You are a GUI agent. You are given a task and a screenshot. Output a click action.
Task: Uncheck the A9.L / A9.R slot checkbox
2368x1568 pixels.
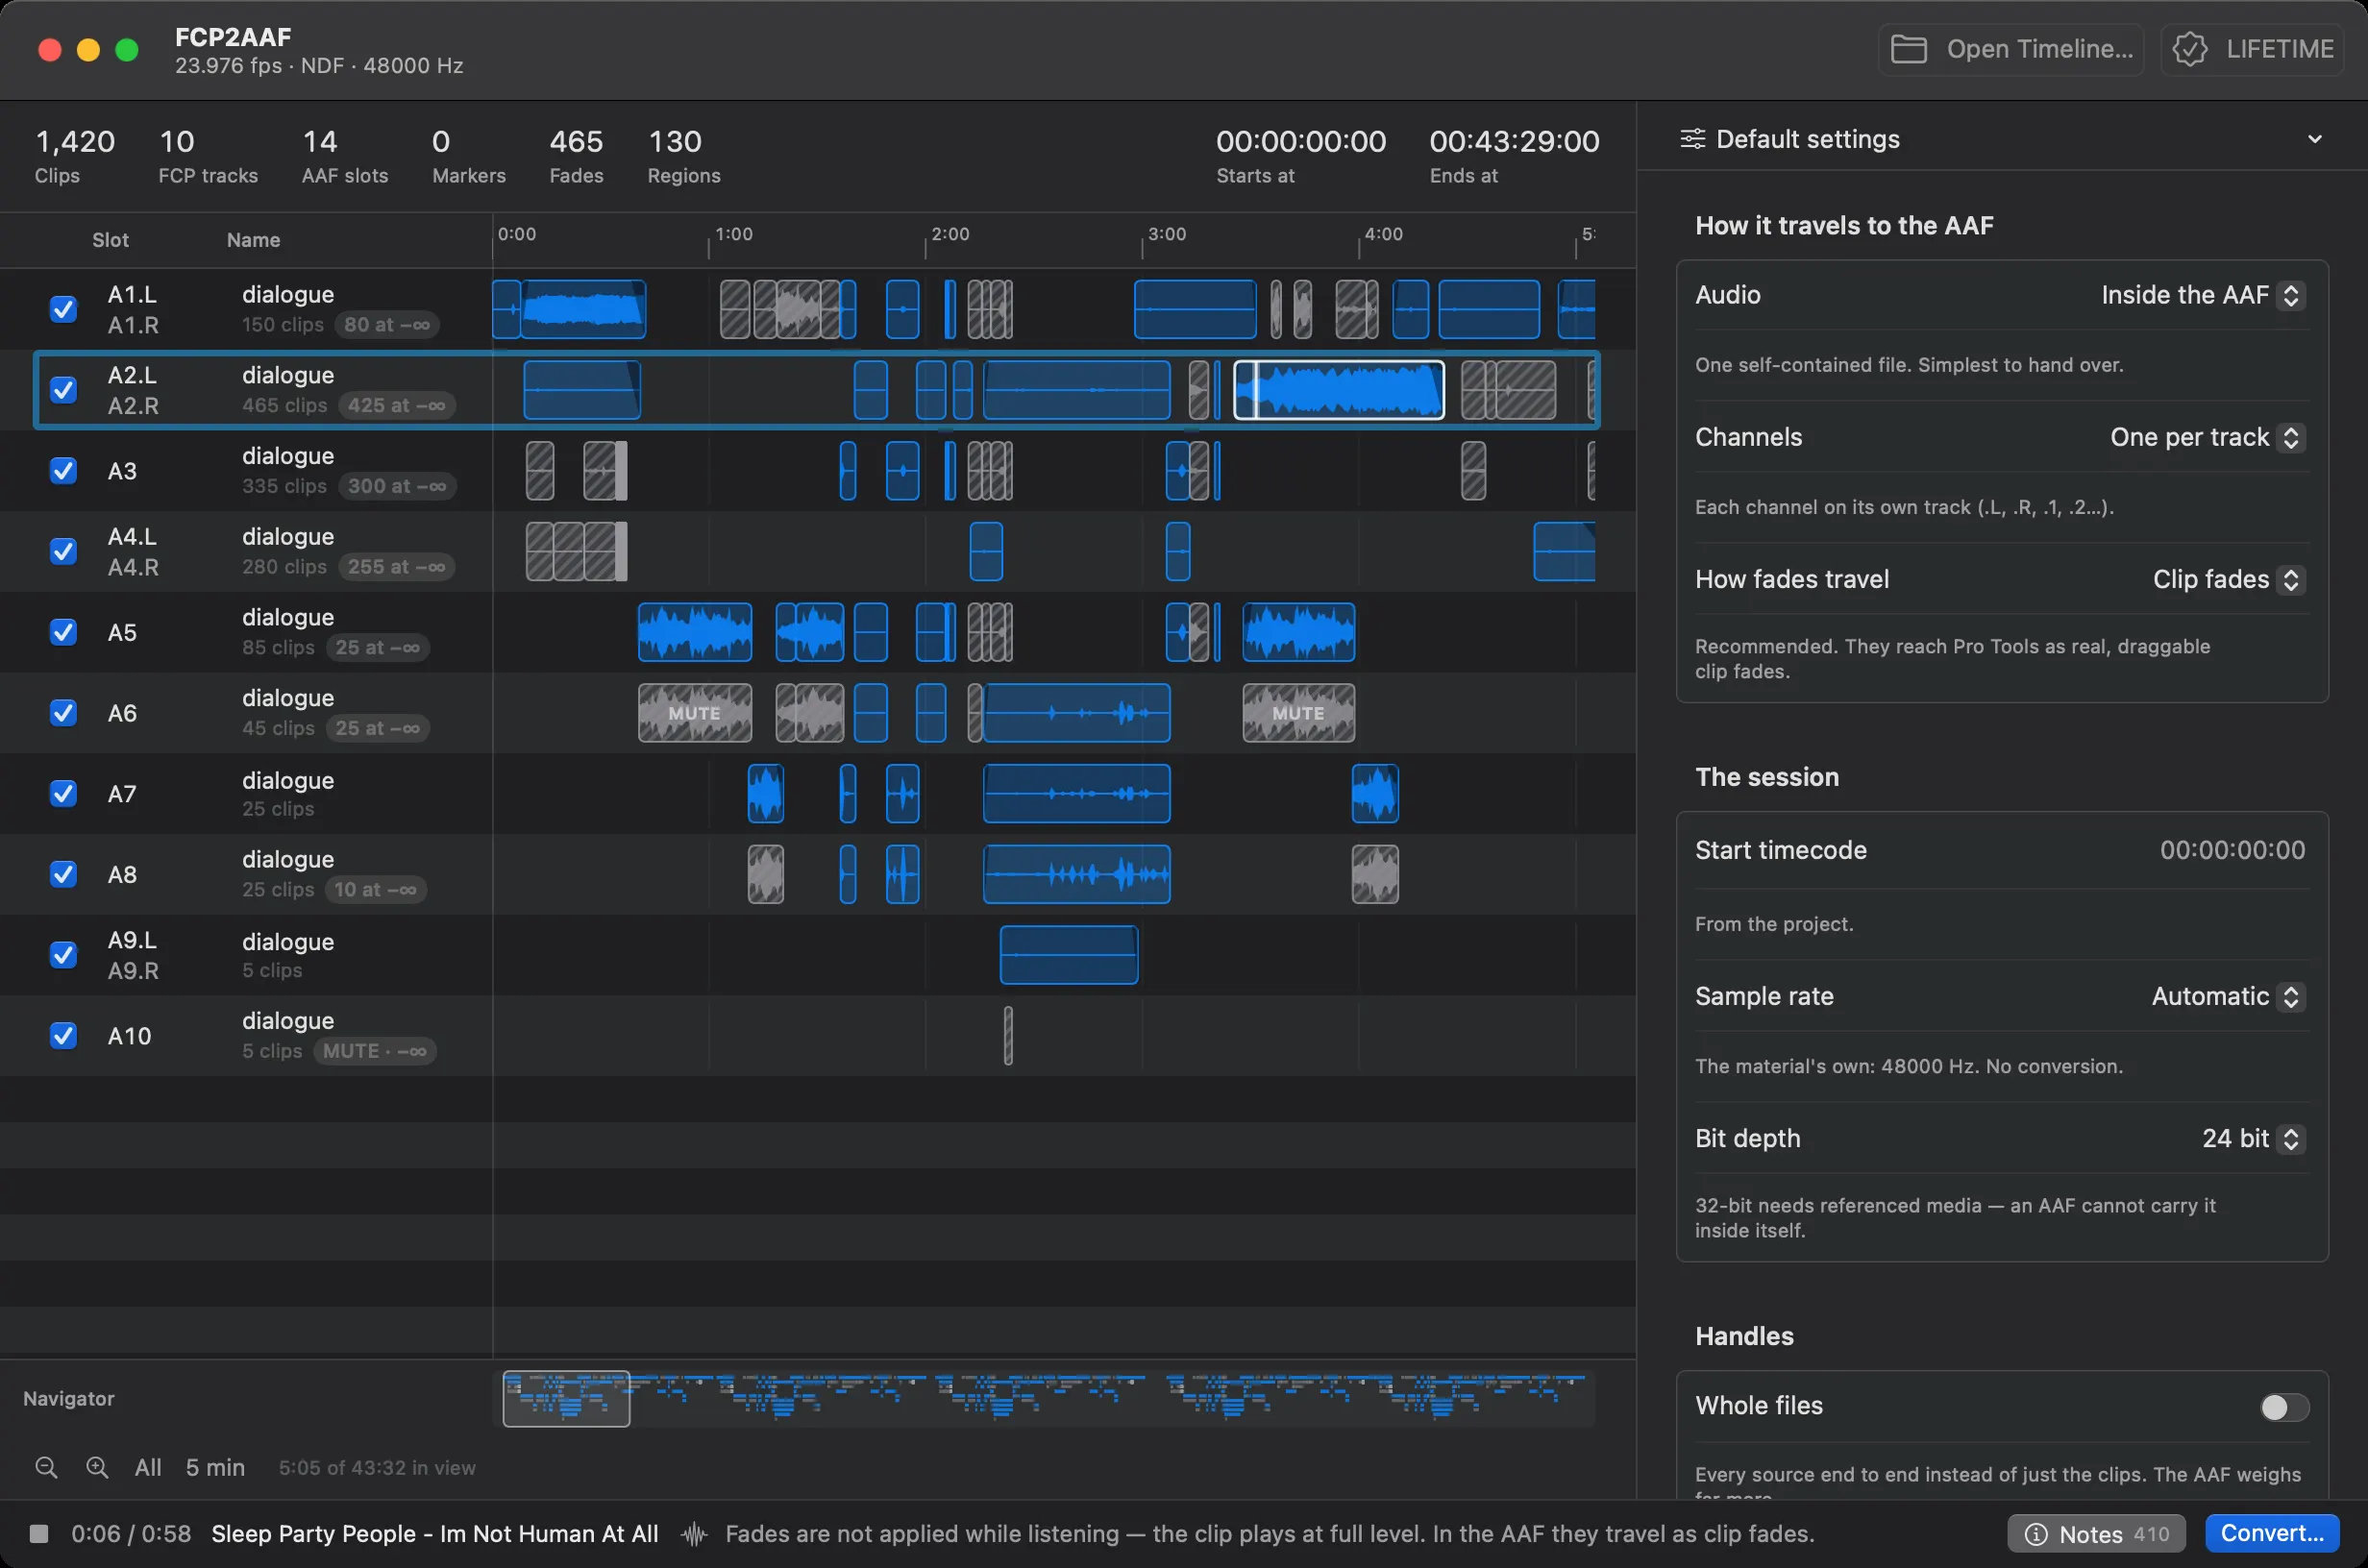63,955
